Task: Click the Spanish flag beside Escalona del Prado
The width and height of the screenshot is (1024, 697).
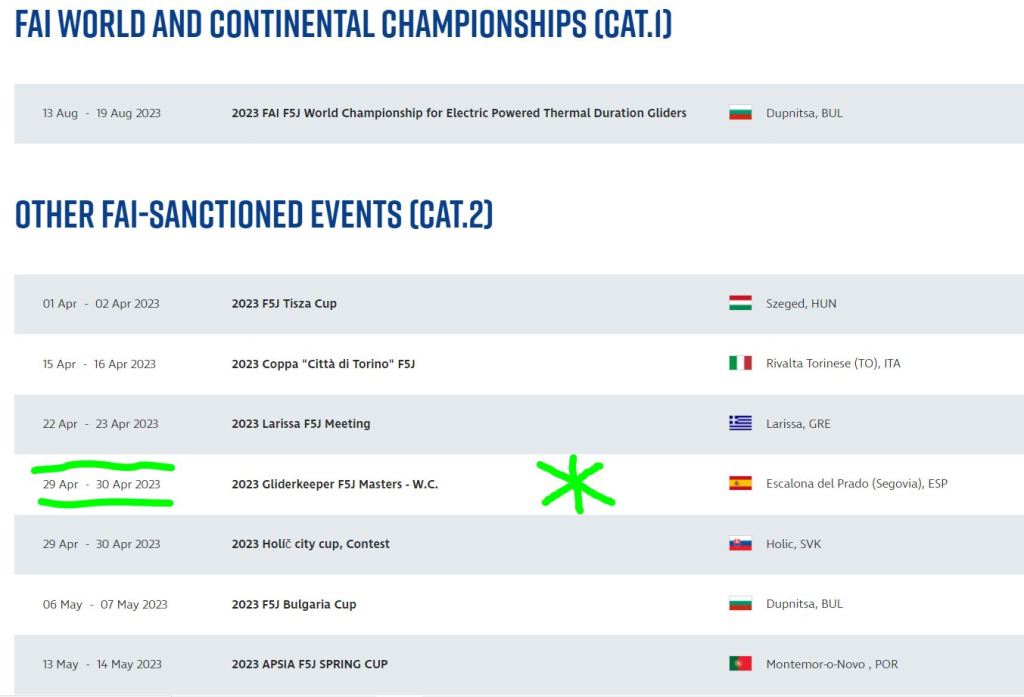Action: click(740, 483)
